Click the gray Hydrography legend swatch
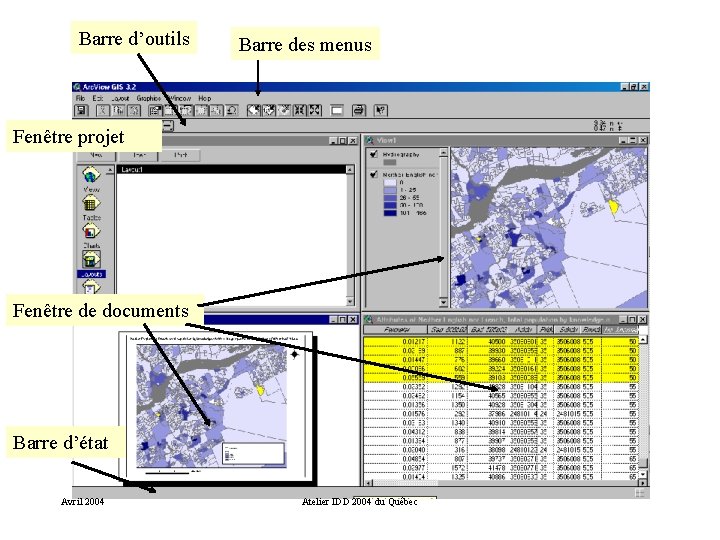Screen dimensions: 720x540 pos(389,162)
